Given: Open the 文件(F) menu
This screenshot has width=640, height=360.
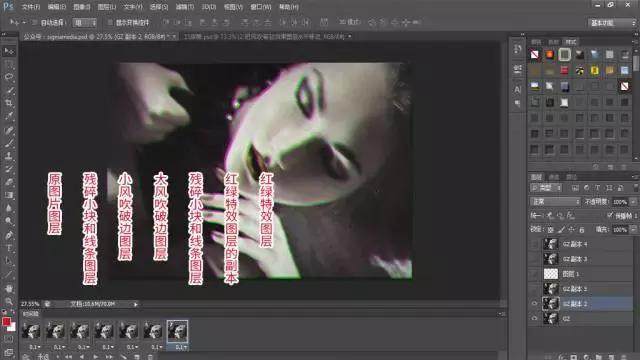Looking at the screenshot, I should [31, 7].
